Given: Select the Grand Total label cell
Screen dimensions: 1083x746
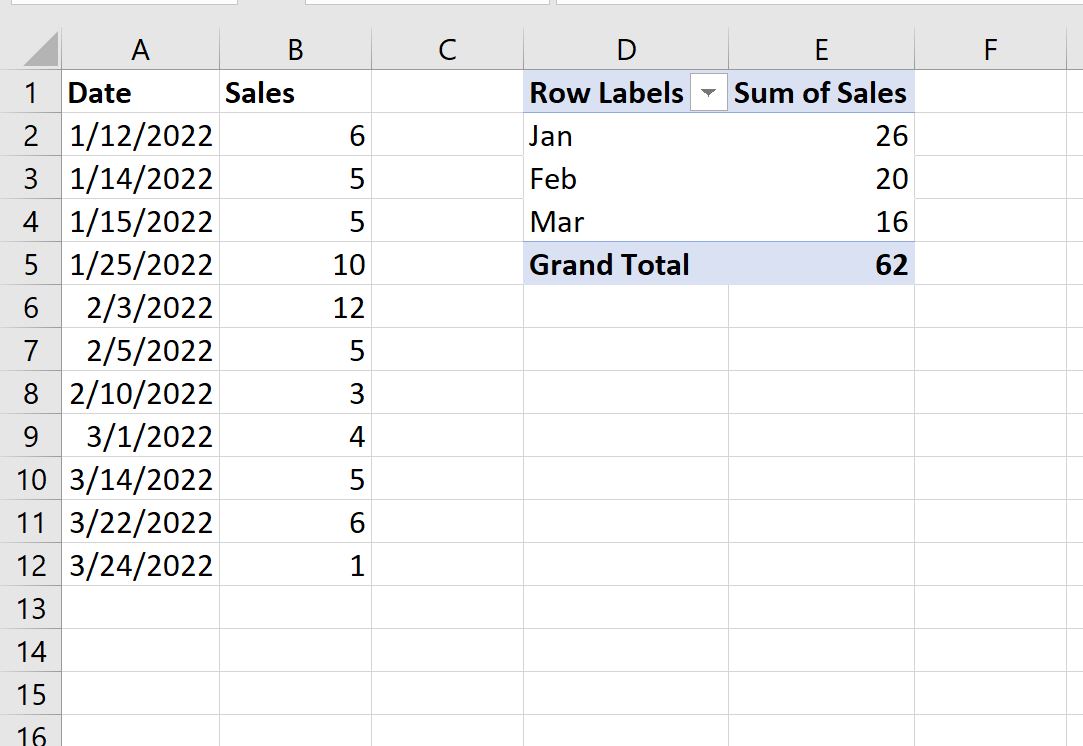Looking at the screenshot, I should [625, 265].
